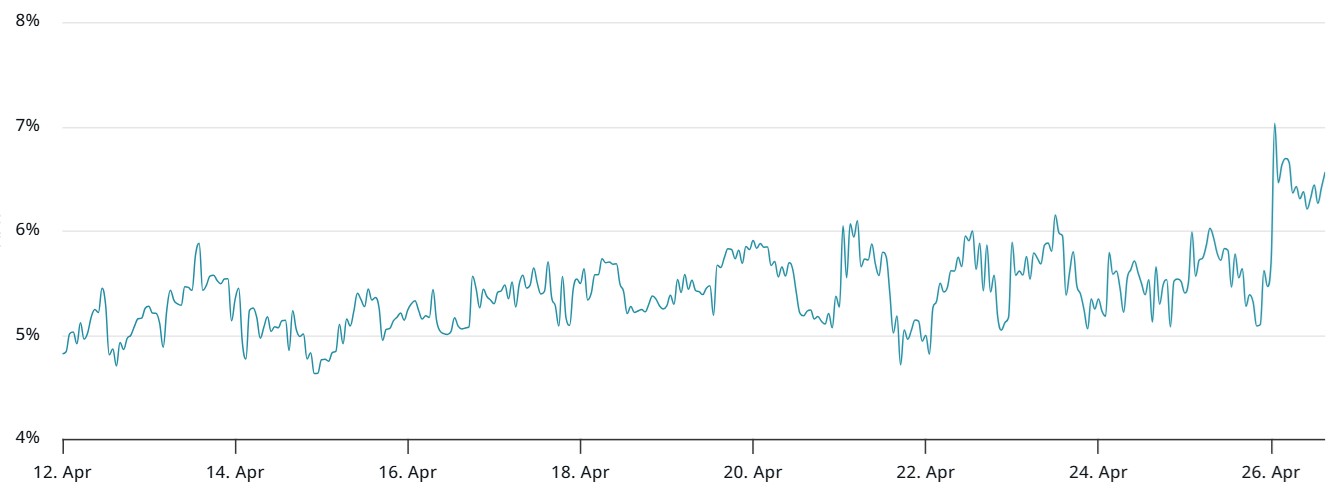
Task: Select the 26. Apr date label
Action: 1271,471
